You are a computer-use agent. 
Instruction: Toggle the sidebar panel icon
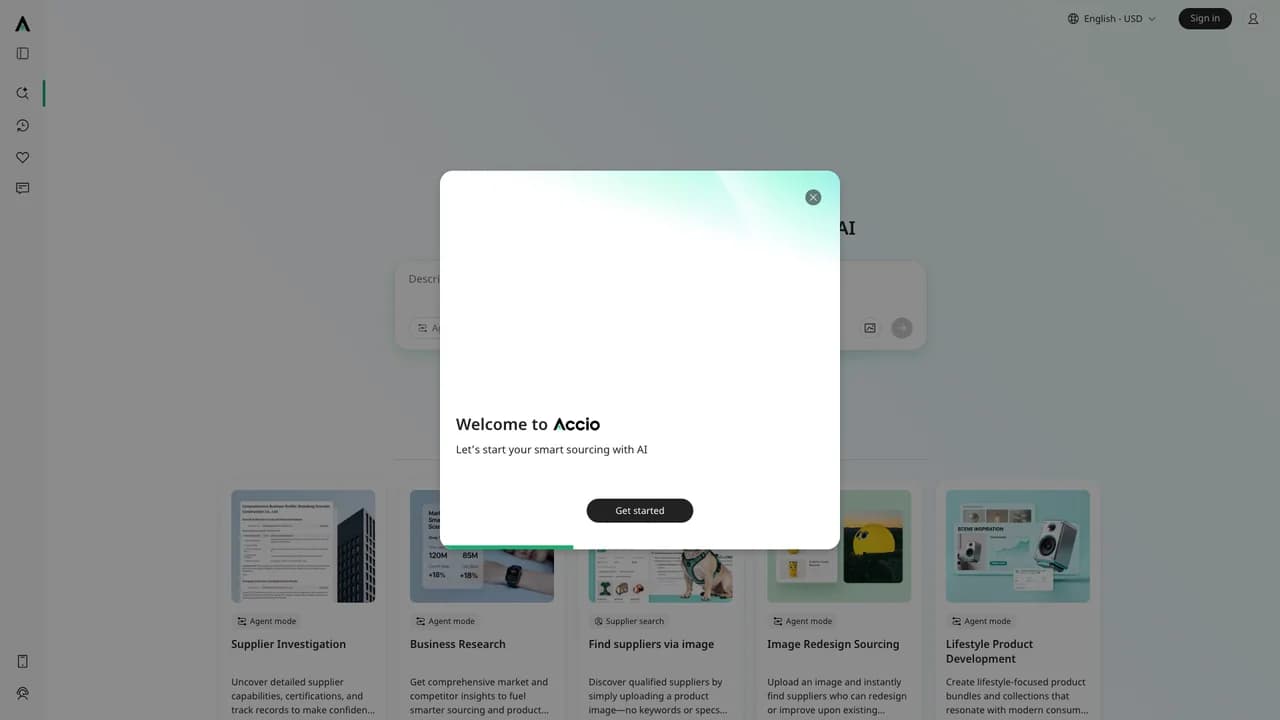(x=23, y=53)
